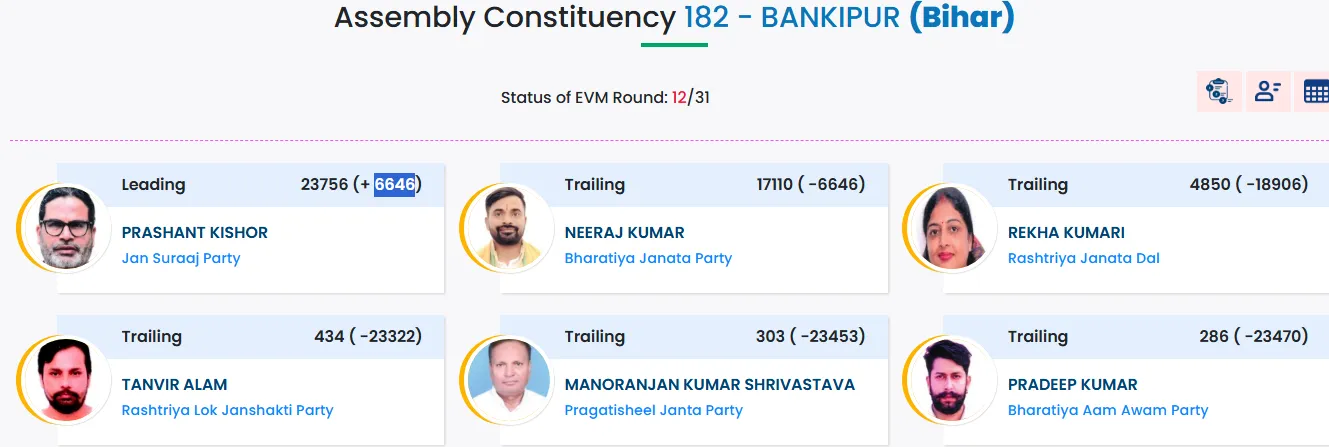Open Pragatisheel Janta Party link
This screenshot has height=447, width=1329.
coord(654,410)
